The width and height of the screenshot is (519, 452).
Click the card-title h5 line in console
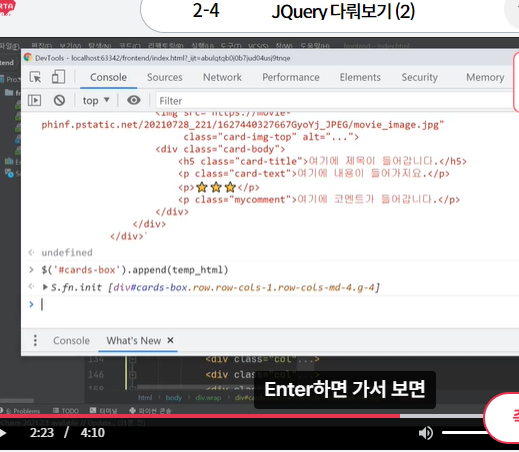322,161
